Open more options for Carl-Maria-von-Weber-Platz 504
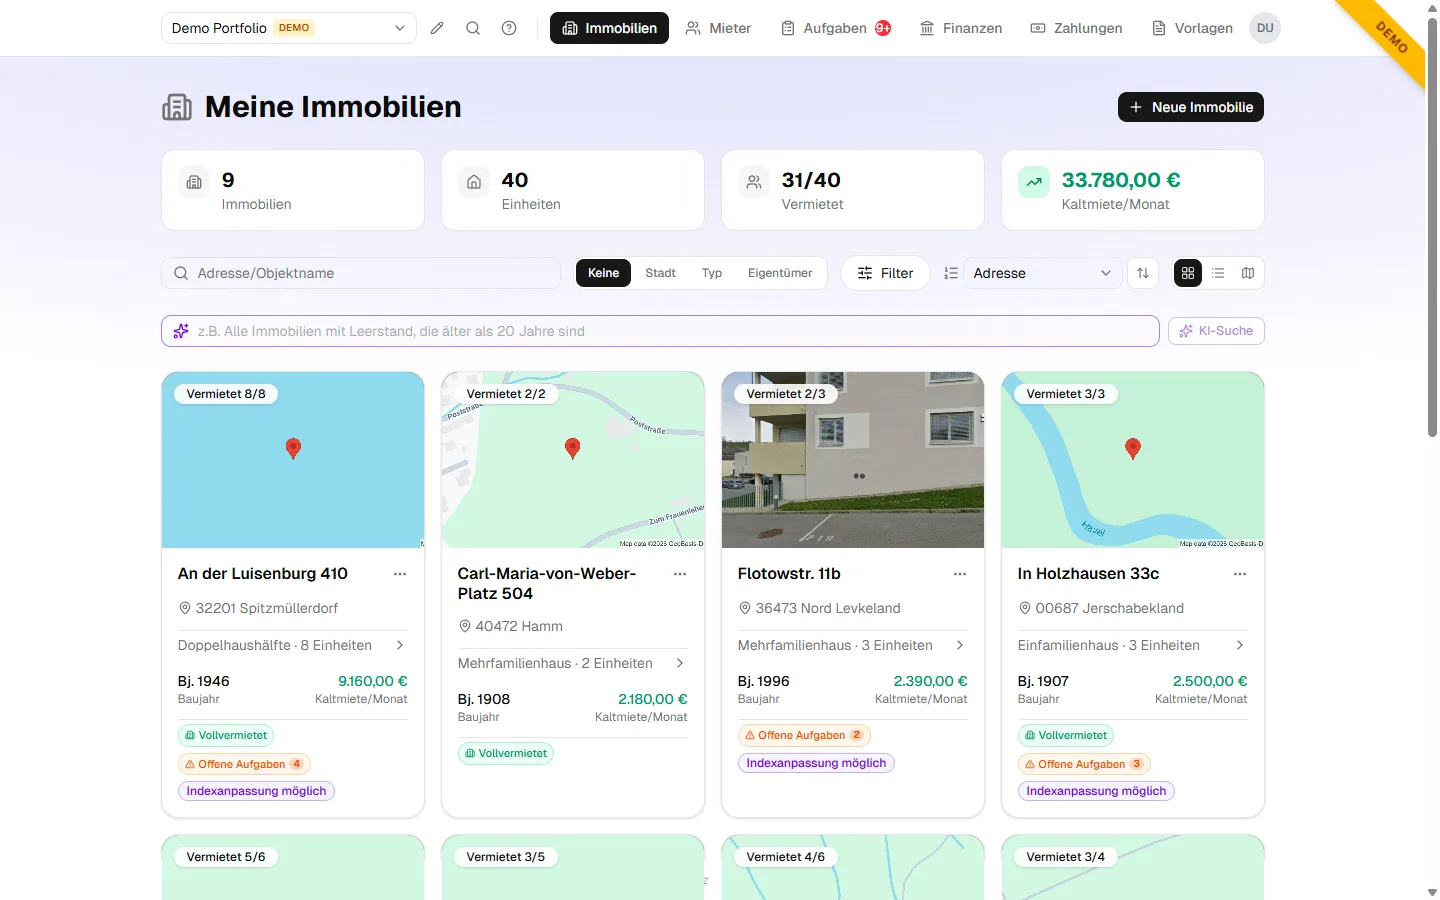Viewport: 1440px width, 900px height. (x=680, y=574)
